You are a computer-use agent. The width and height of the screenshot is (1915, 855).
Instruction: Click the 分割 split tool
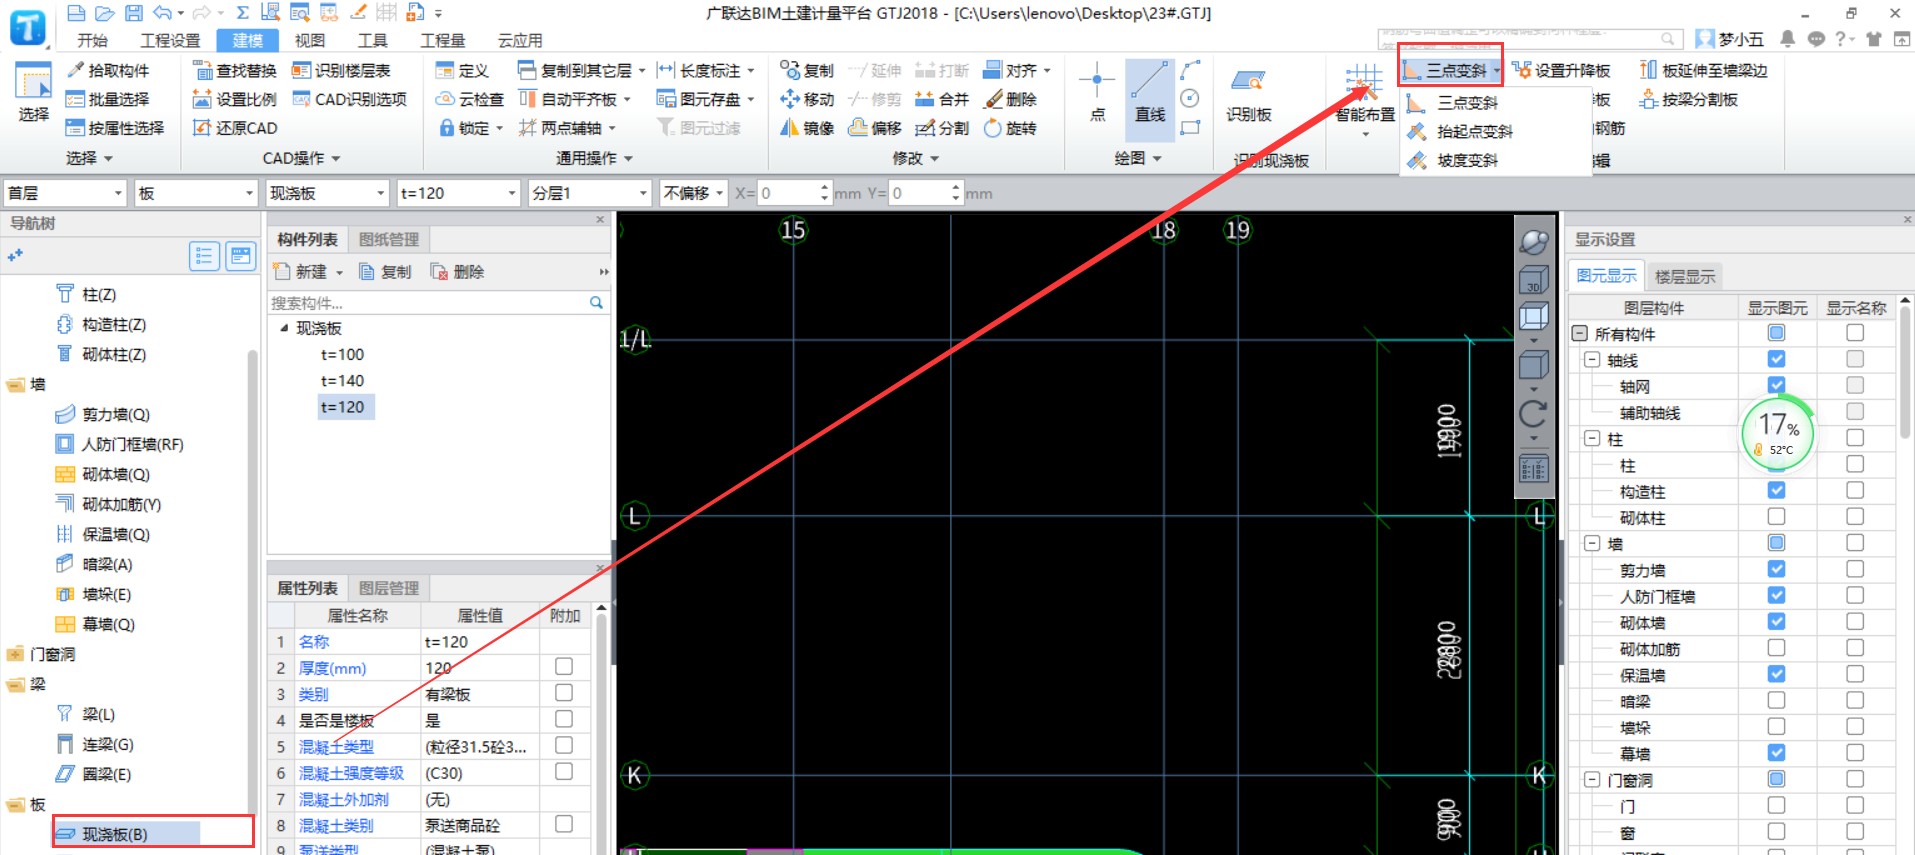click(942, 128)
